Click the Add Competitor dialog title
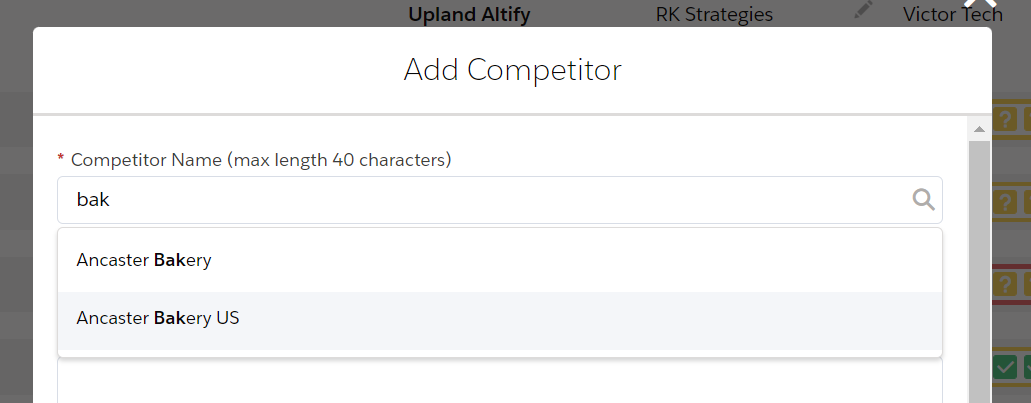1031x403 pixels. click(512, 70)
